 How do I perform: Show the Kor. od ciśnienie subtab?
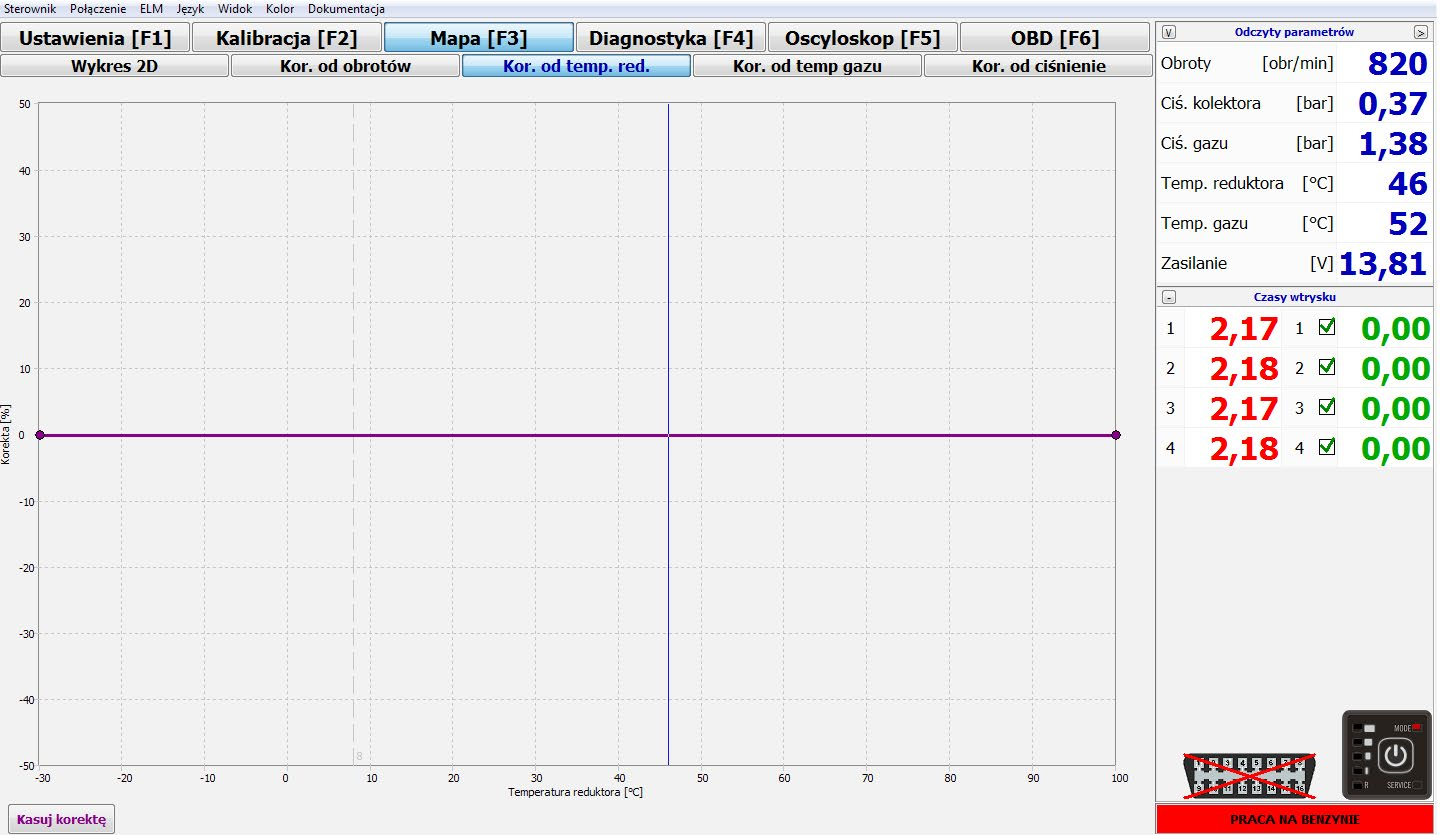pos(1038,66)
